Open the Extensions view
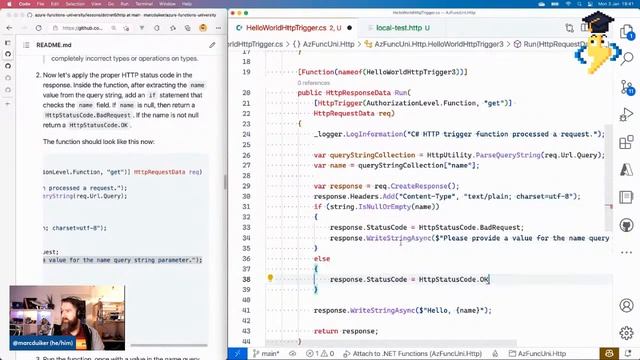Image resolution: width=640 pixels, height=360 pixels. pyautogui.click(x=627, y=142)
